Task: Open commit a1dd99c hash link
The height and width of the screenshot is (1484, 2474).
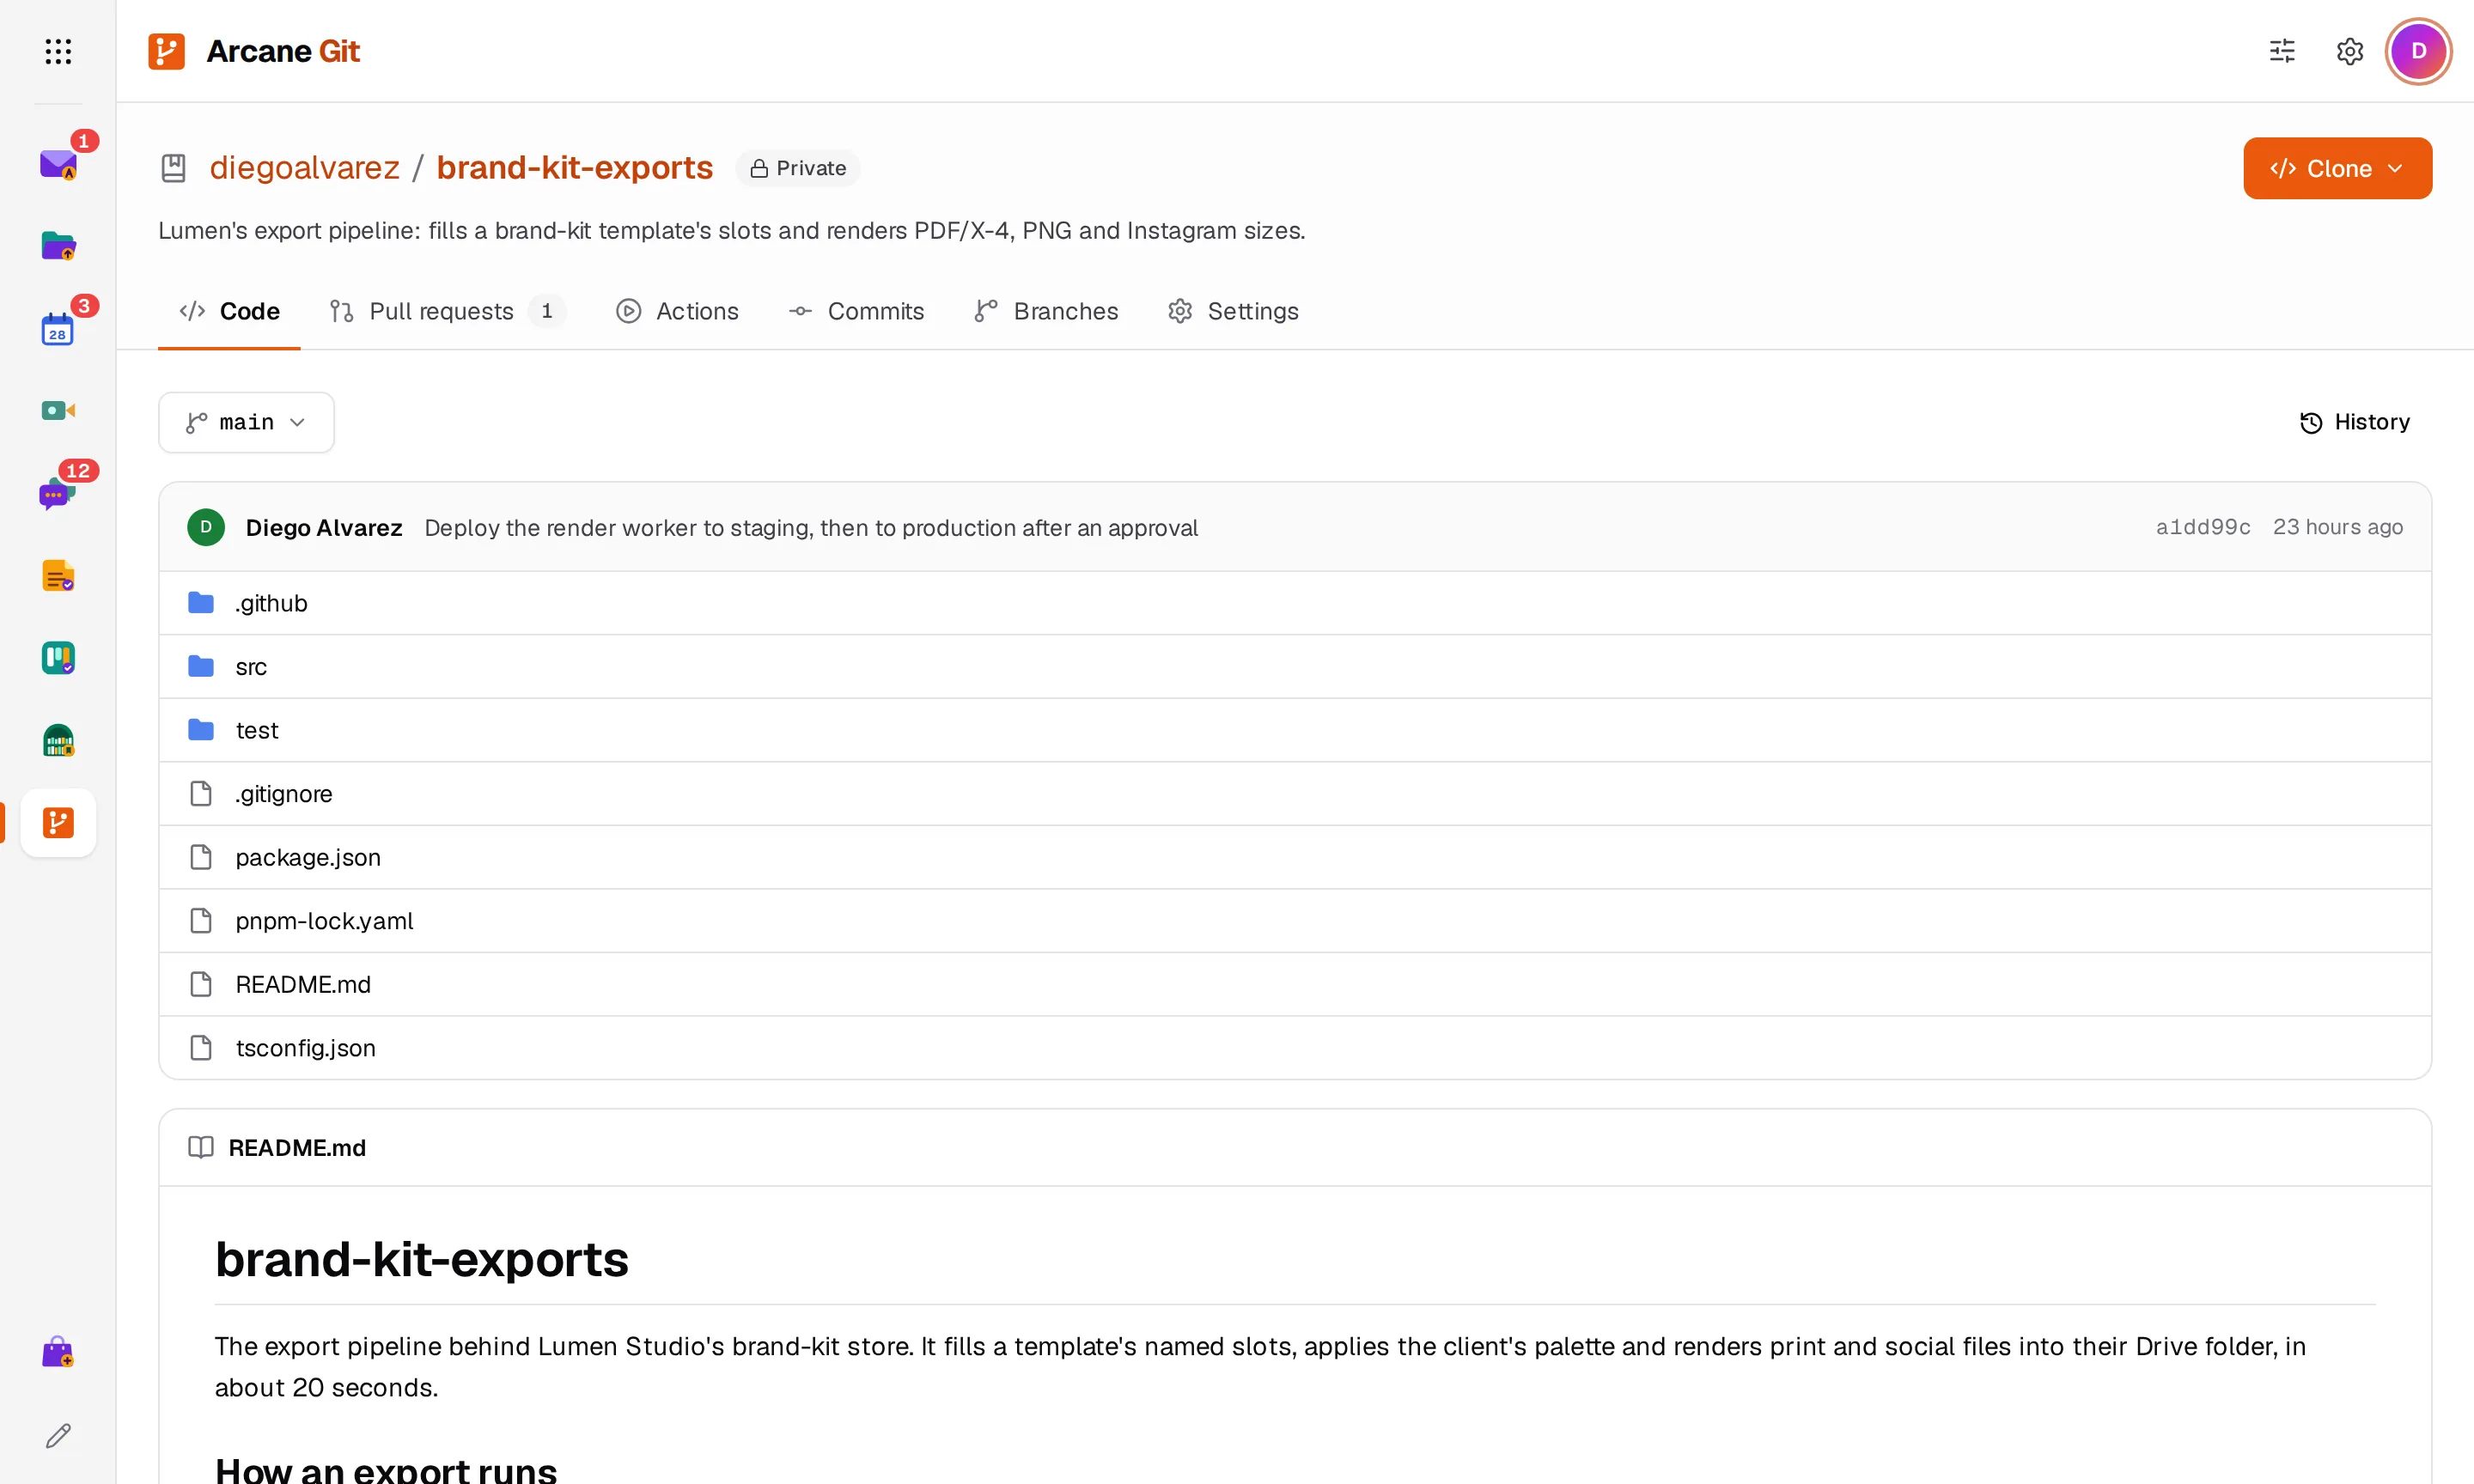Action: [2203, 527]
